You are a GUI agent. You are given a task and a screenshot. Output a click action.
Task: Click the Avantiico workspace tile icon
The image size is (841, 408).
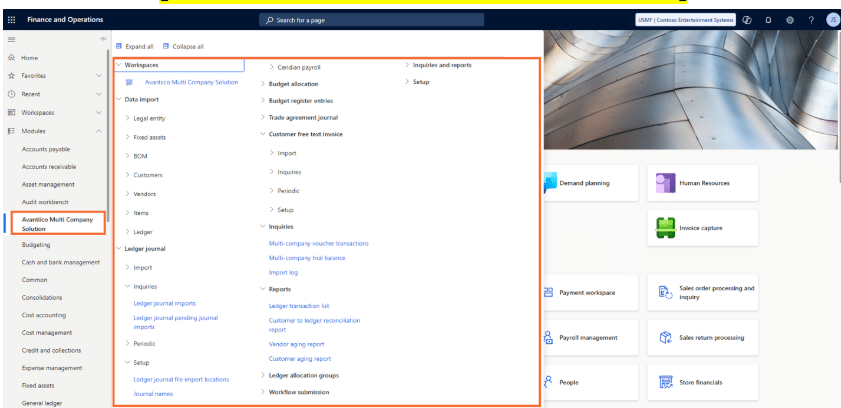click(x=129, y=83)
